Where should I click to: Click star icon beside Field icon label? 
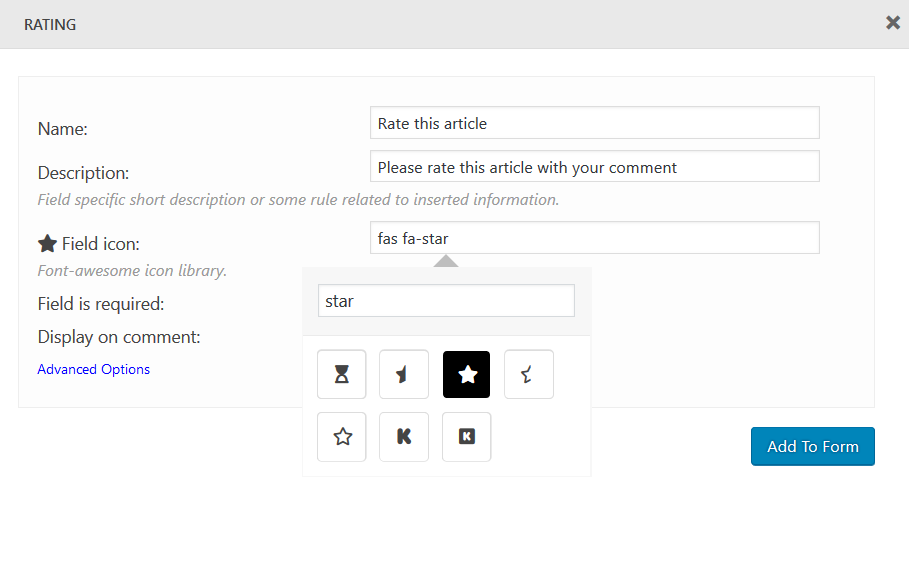(47, 243)
